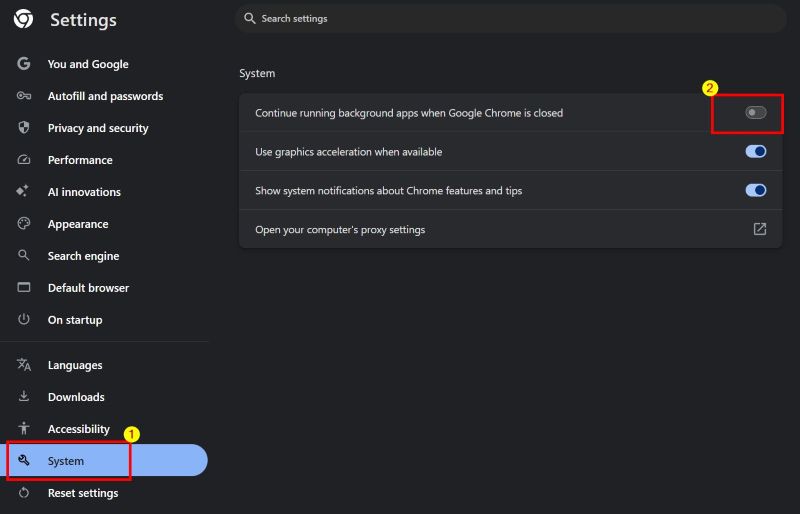Open the Search engine settings page
This screenshot has height=514, width=800.
[83, 256]
